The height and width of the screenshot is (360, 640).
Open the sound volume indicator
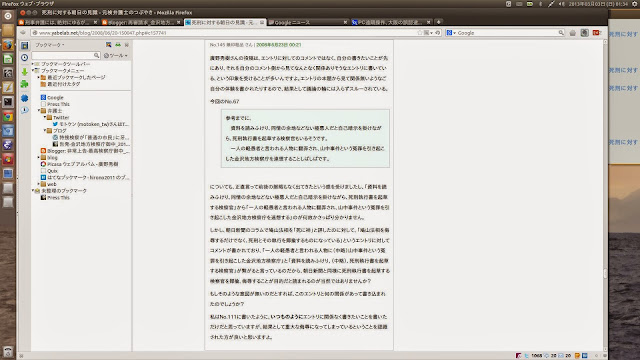point(562,4)
